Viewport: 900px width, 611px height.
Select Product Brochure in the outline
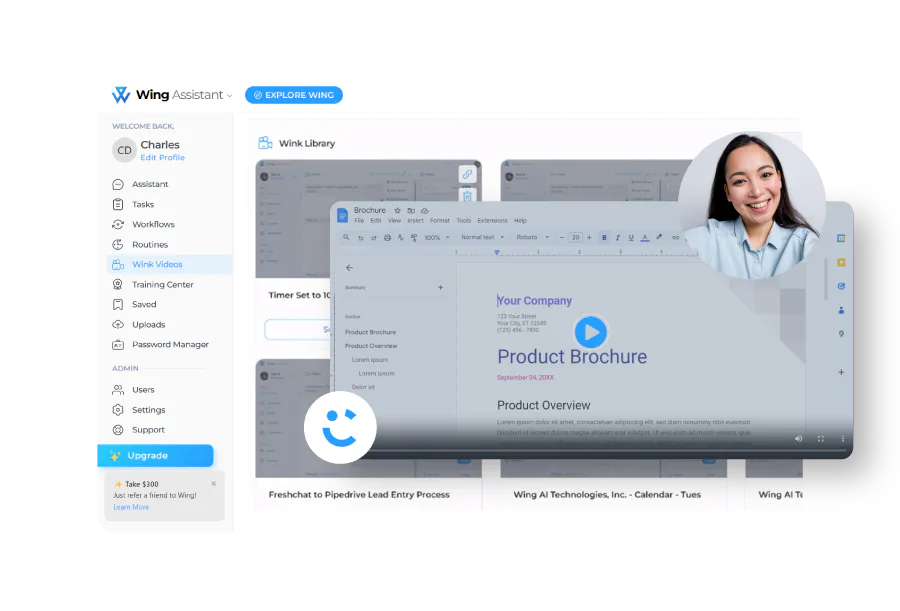tap(370, 332)
